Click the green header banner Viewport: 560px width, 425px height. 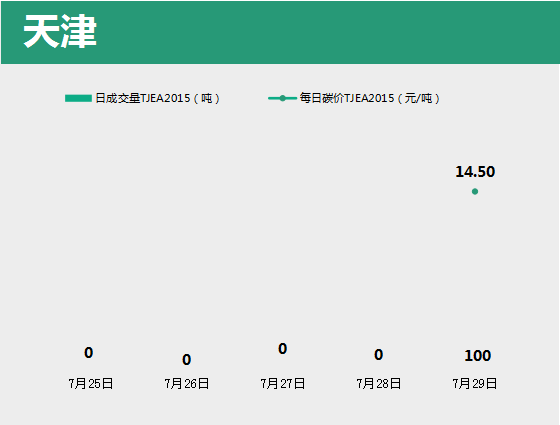pos(280,32)
